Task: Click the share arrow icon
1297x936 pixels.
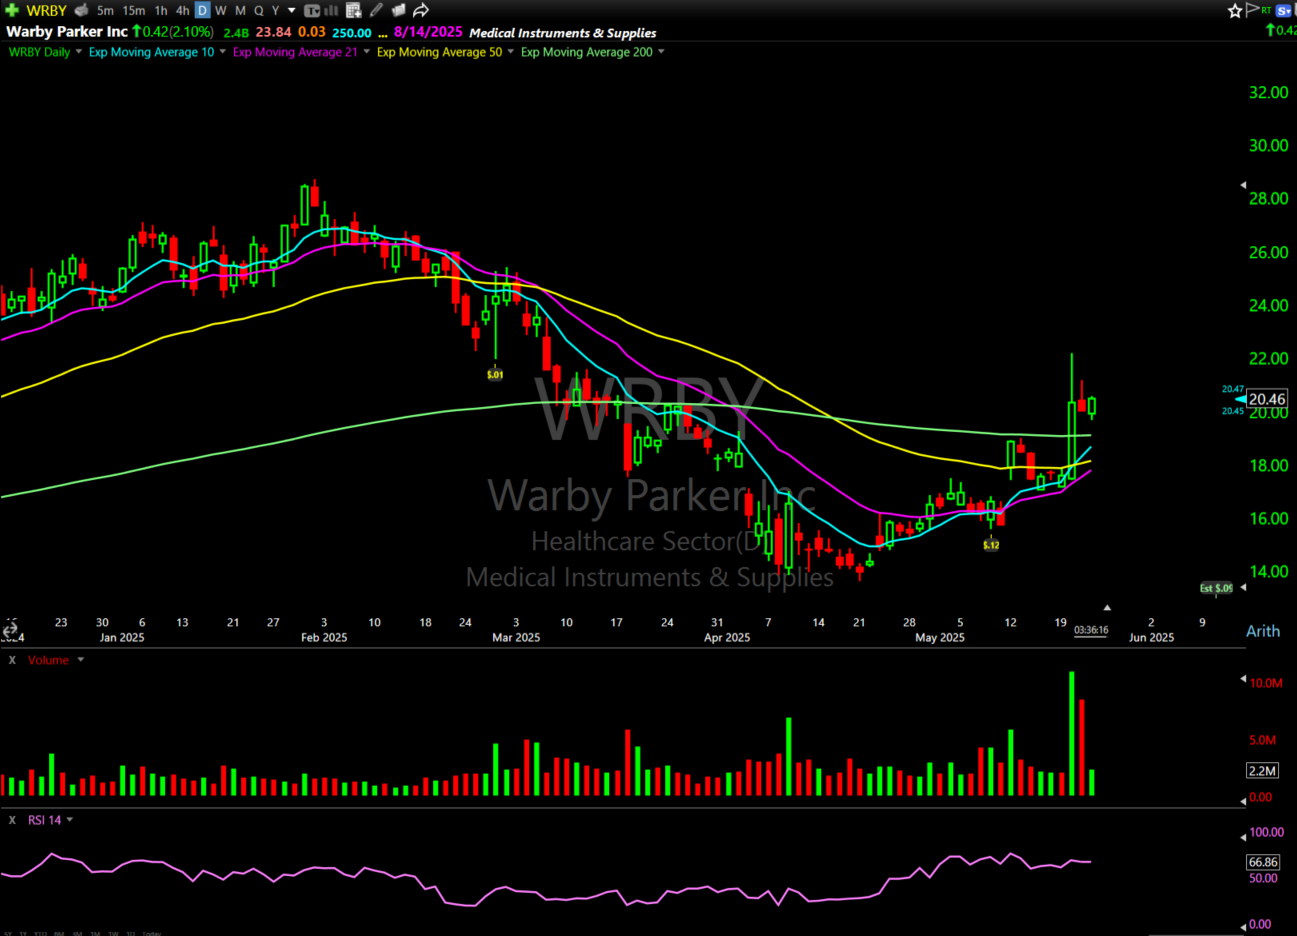Action: [x=421, y=10]
